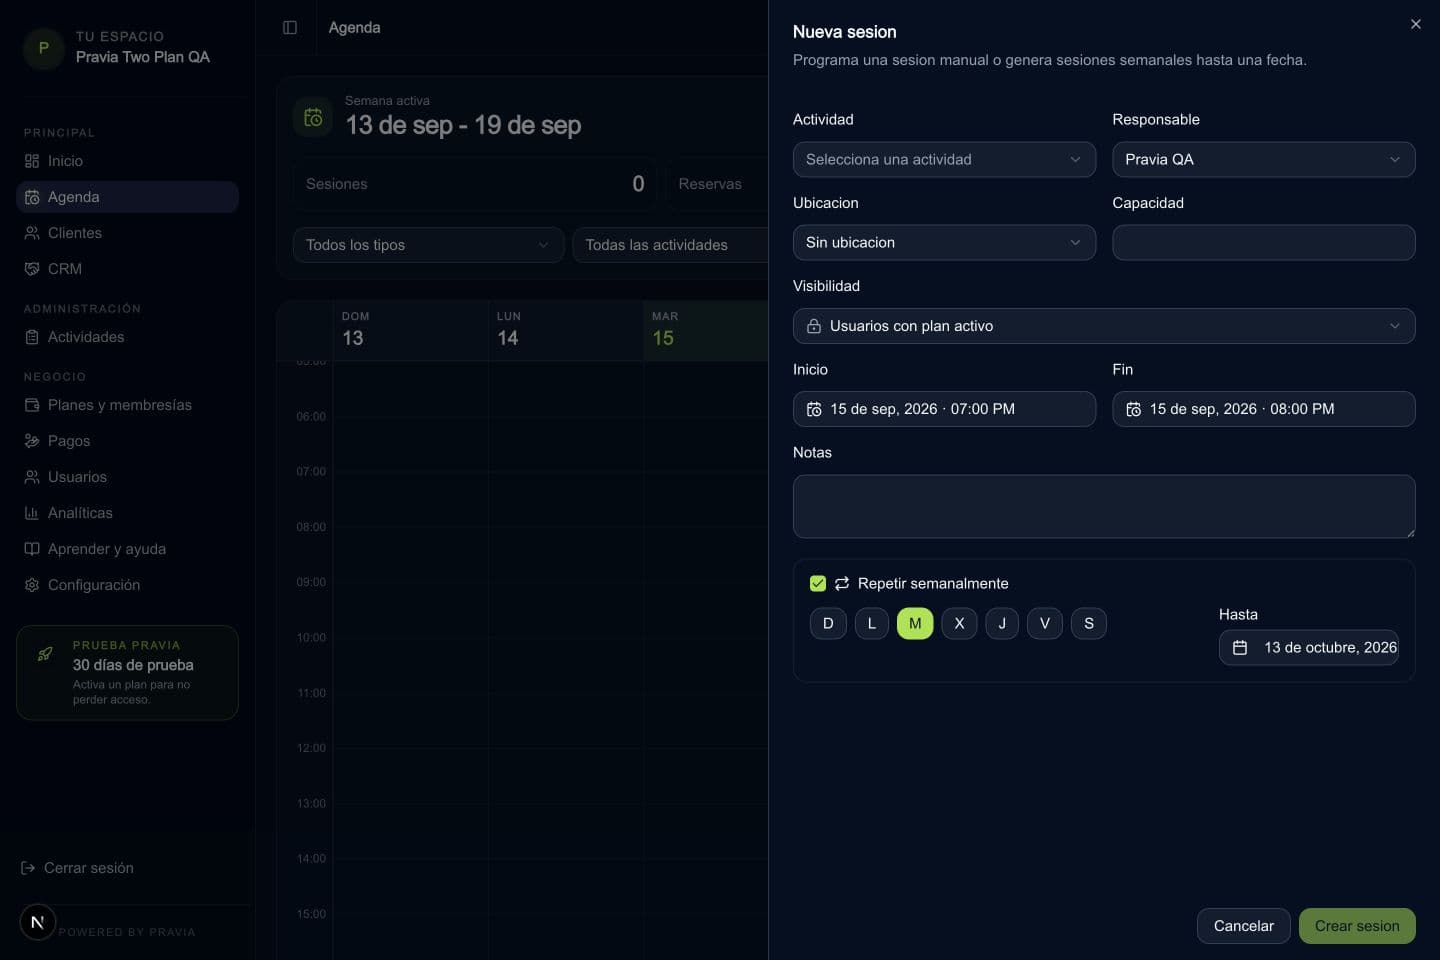Open the Fin date-time picker field
This screenshot has height=960, width=1440.
1264,409
